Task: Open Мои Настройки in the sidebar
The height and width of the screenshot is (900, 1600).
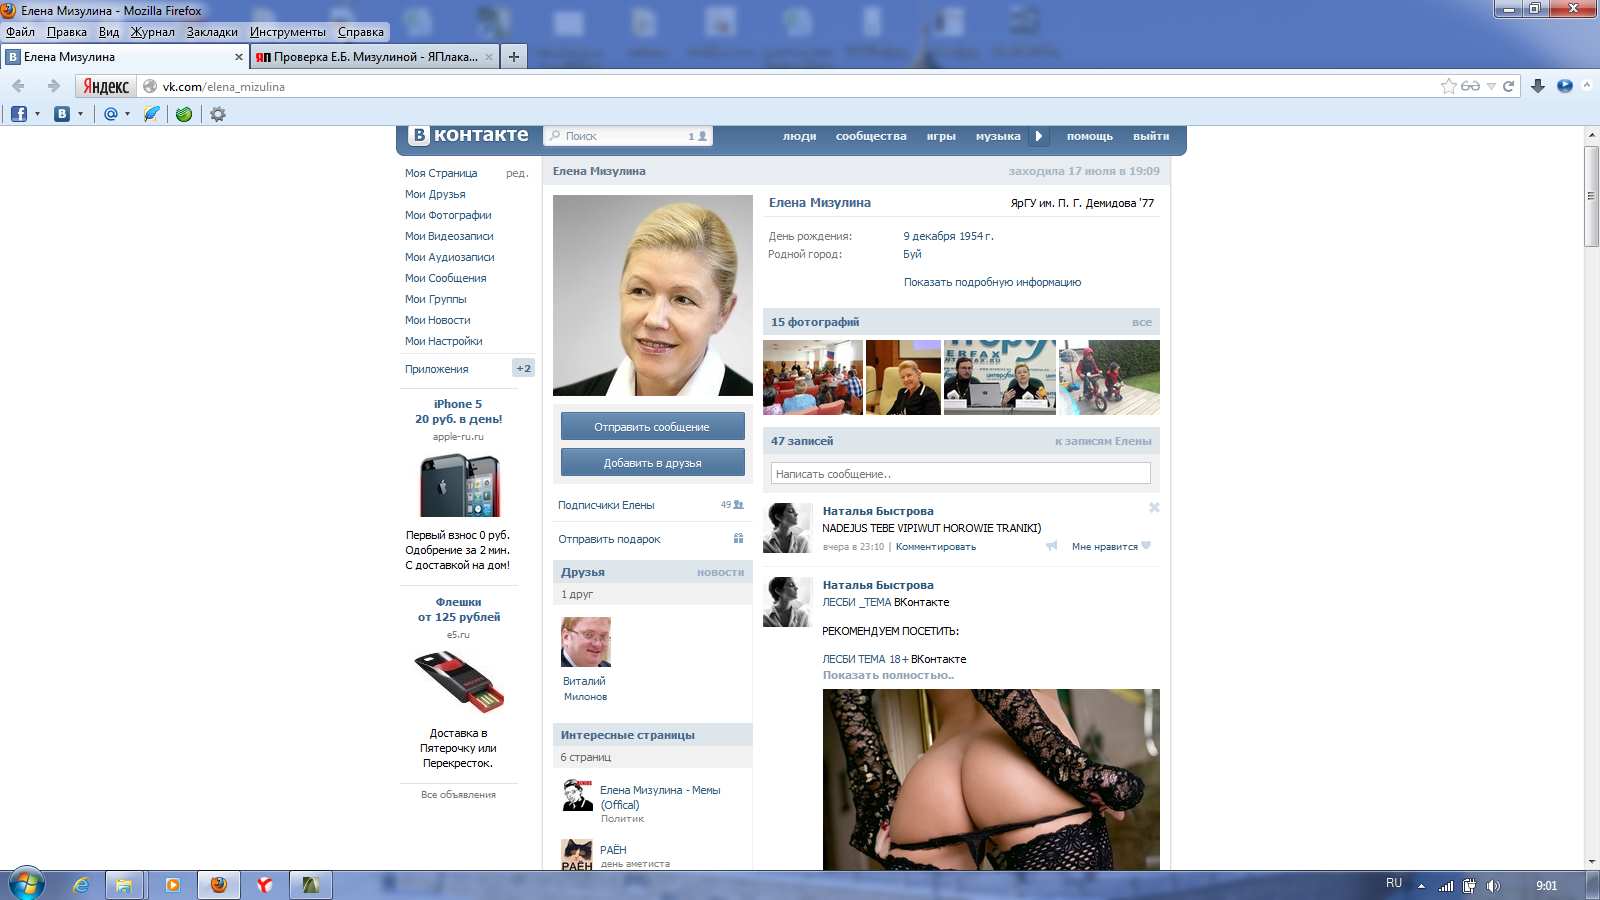Action: pyautogui.click(x=444, y=341)
